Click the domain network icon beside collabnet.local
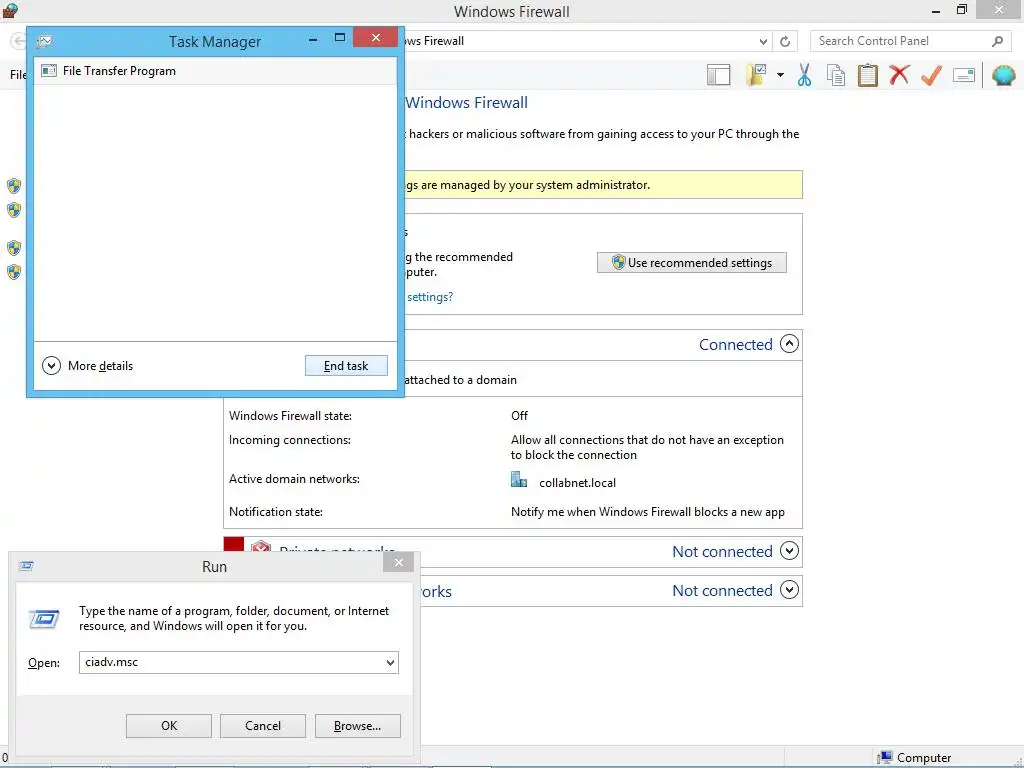 [x=519, y=480]
